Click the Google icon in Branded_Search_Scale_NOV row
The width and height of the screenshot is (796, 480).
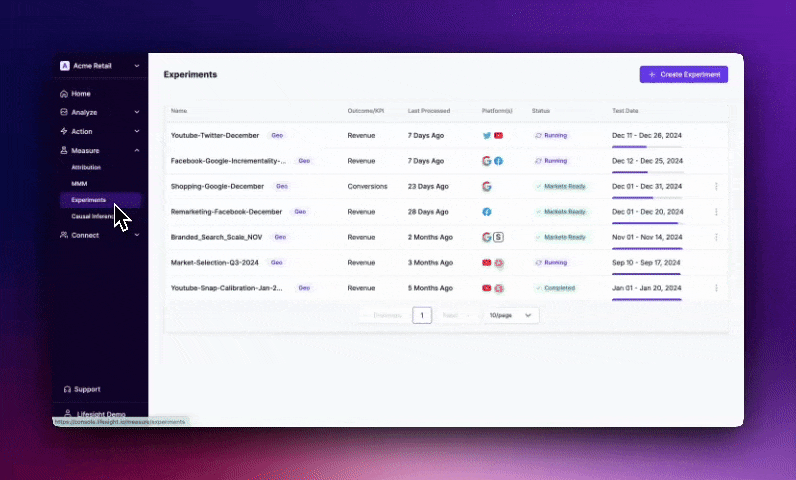coord(486,237)
